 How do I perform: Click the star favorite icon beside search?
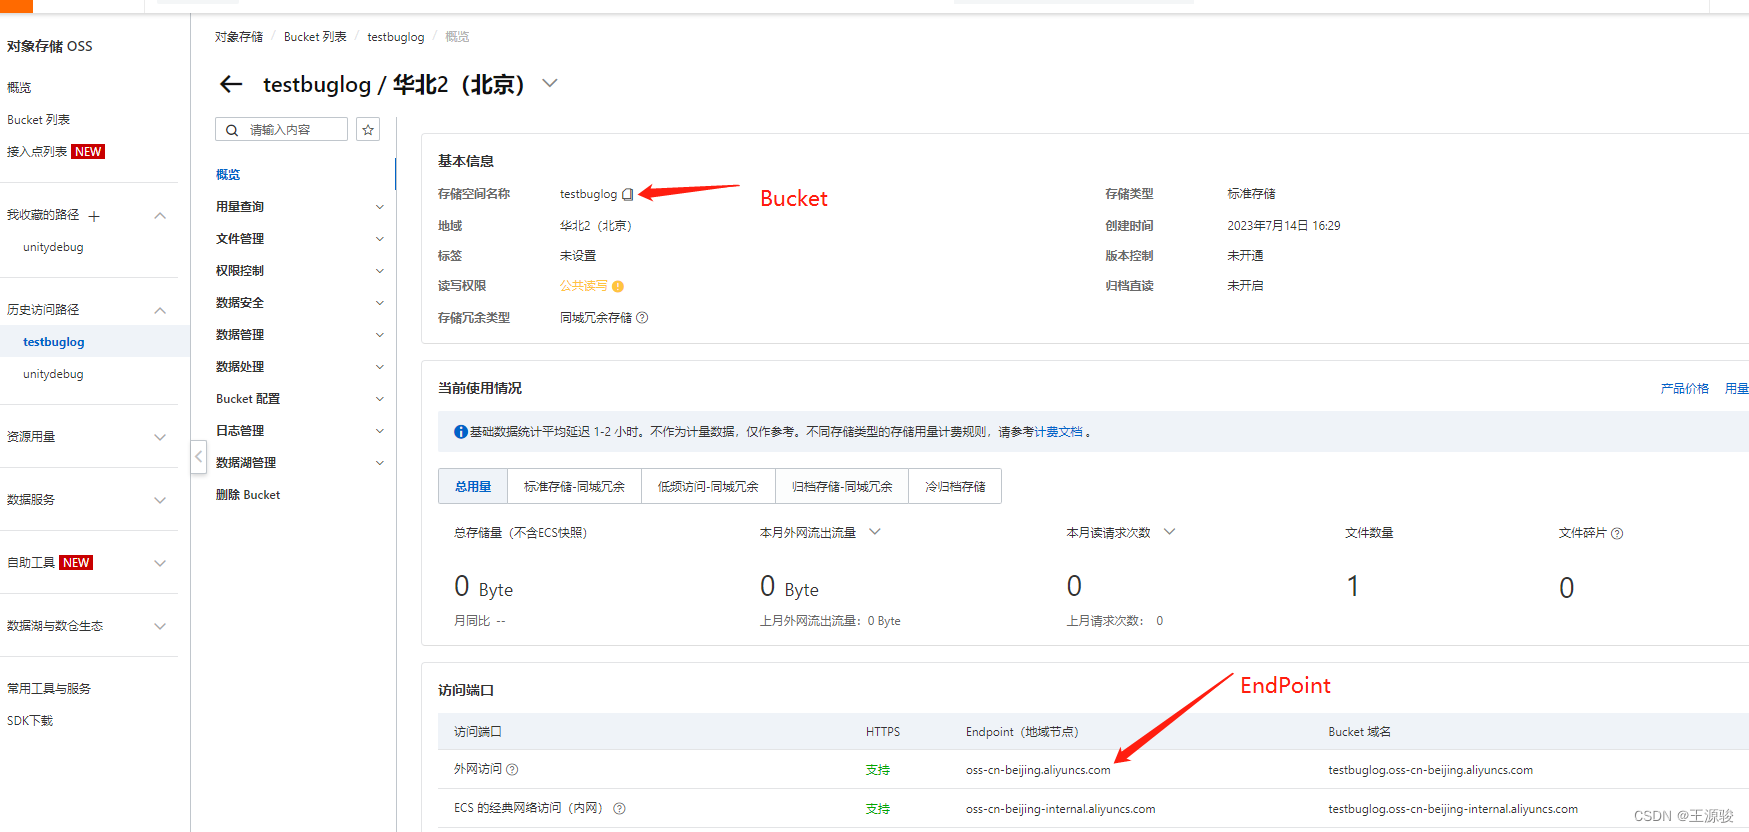click(368, 130)
